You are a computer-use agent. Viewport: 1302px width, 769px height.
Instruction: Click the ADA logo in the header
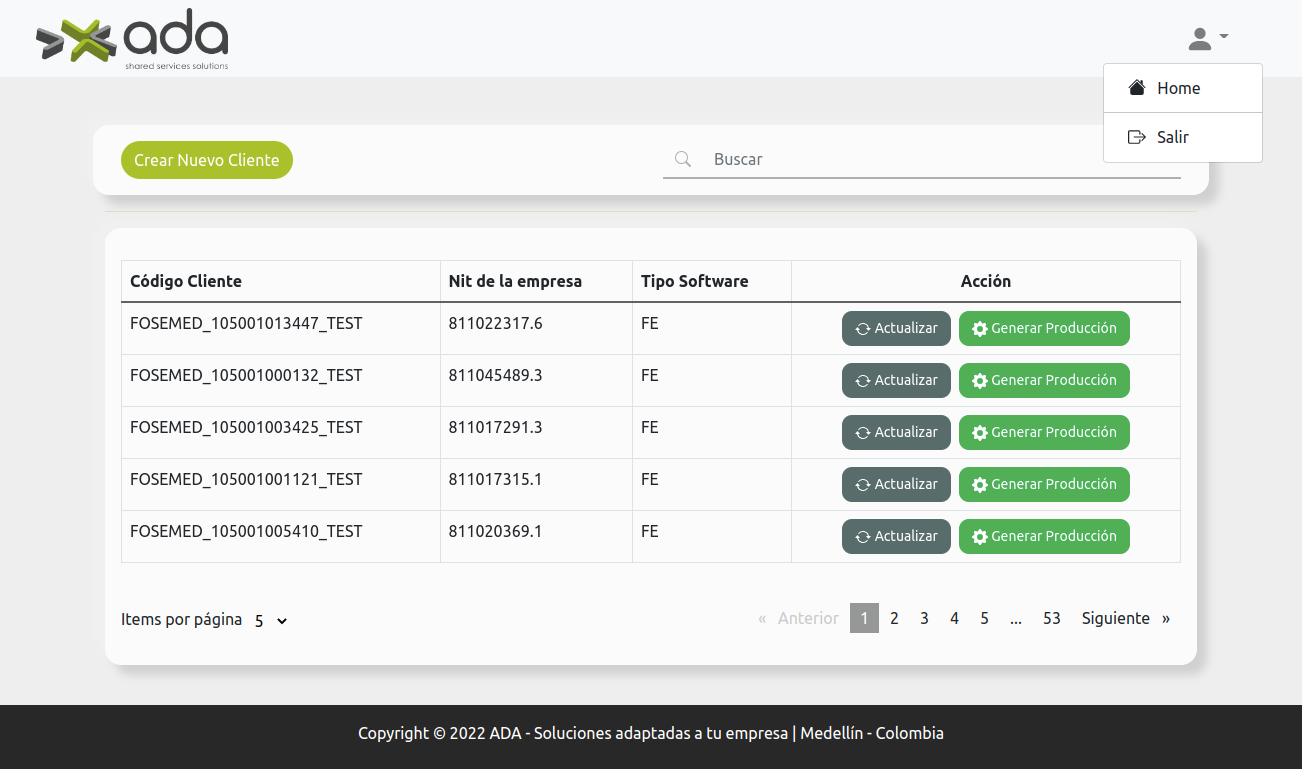(132, 40)
